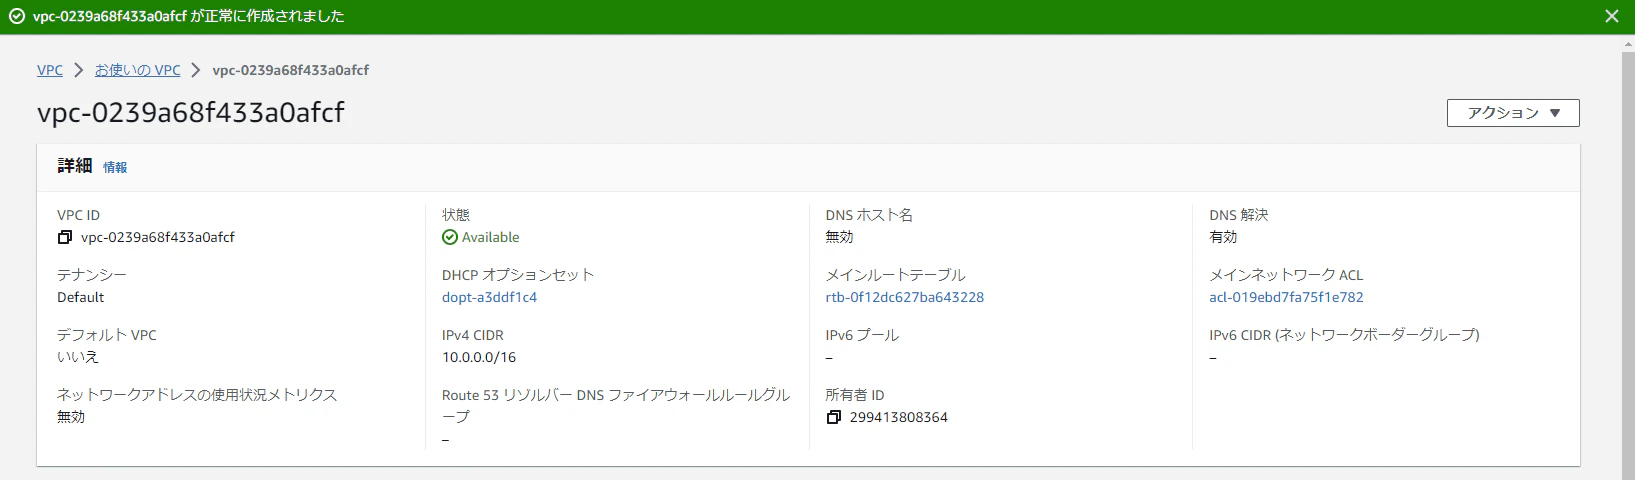This screenshot has height=480, width=1635.
Task: Click the current breadcrumb vpc-0239a68f433a0afcf
Action: coord(291,70)
